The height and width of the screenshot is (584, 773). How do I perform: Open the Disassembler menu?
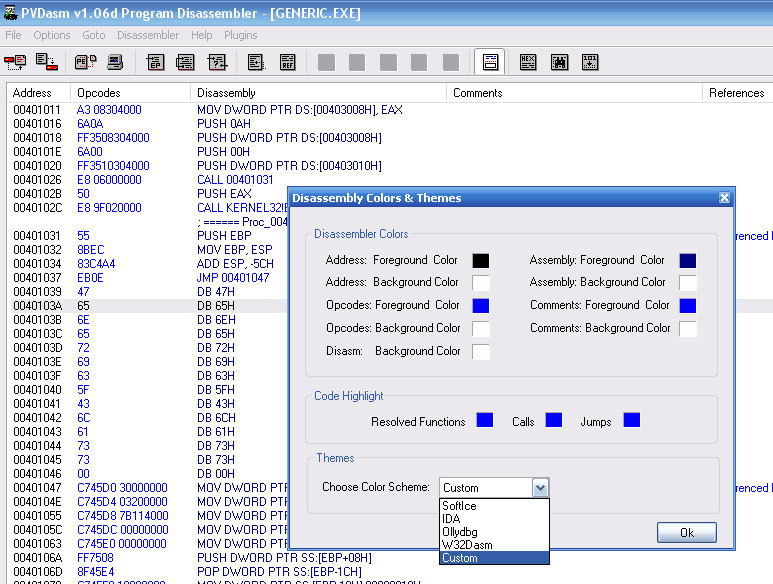[x=147, y=35]
